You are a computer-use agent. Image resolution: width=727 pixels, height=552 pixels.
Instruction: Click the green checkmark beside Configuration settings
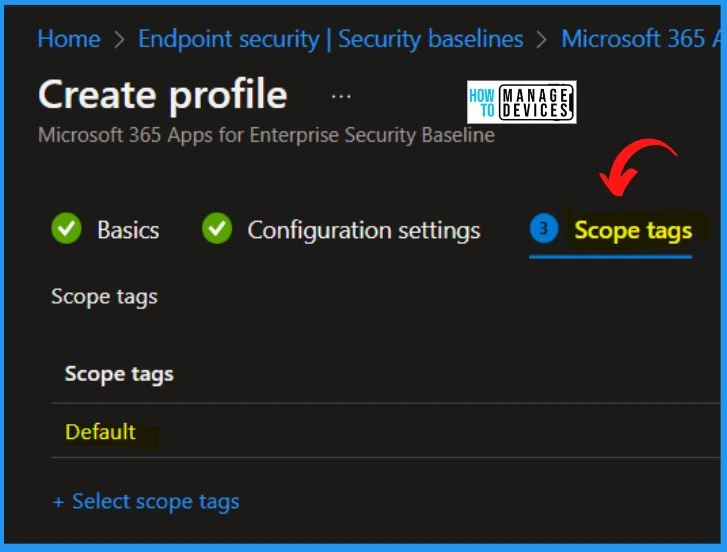217,228
